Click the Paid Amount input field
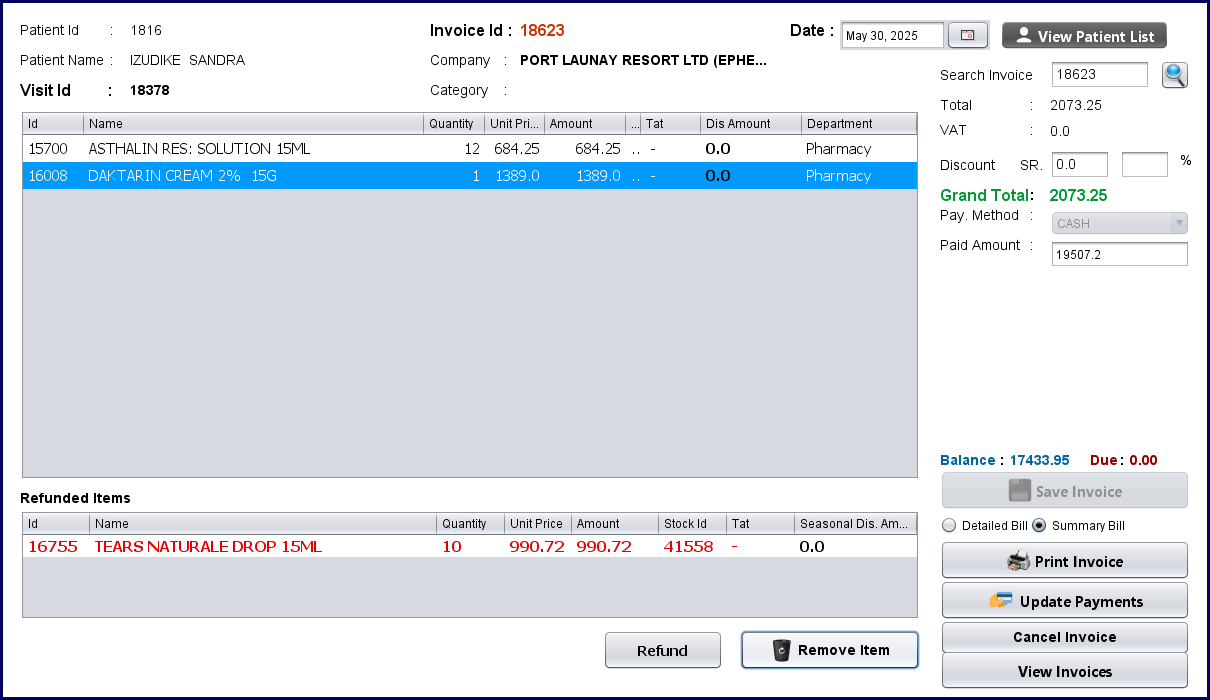This screenshot has height=700, width=1210. (x=1119, y=255)
